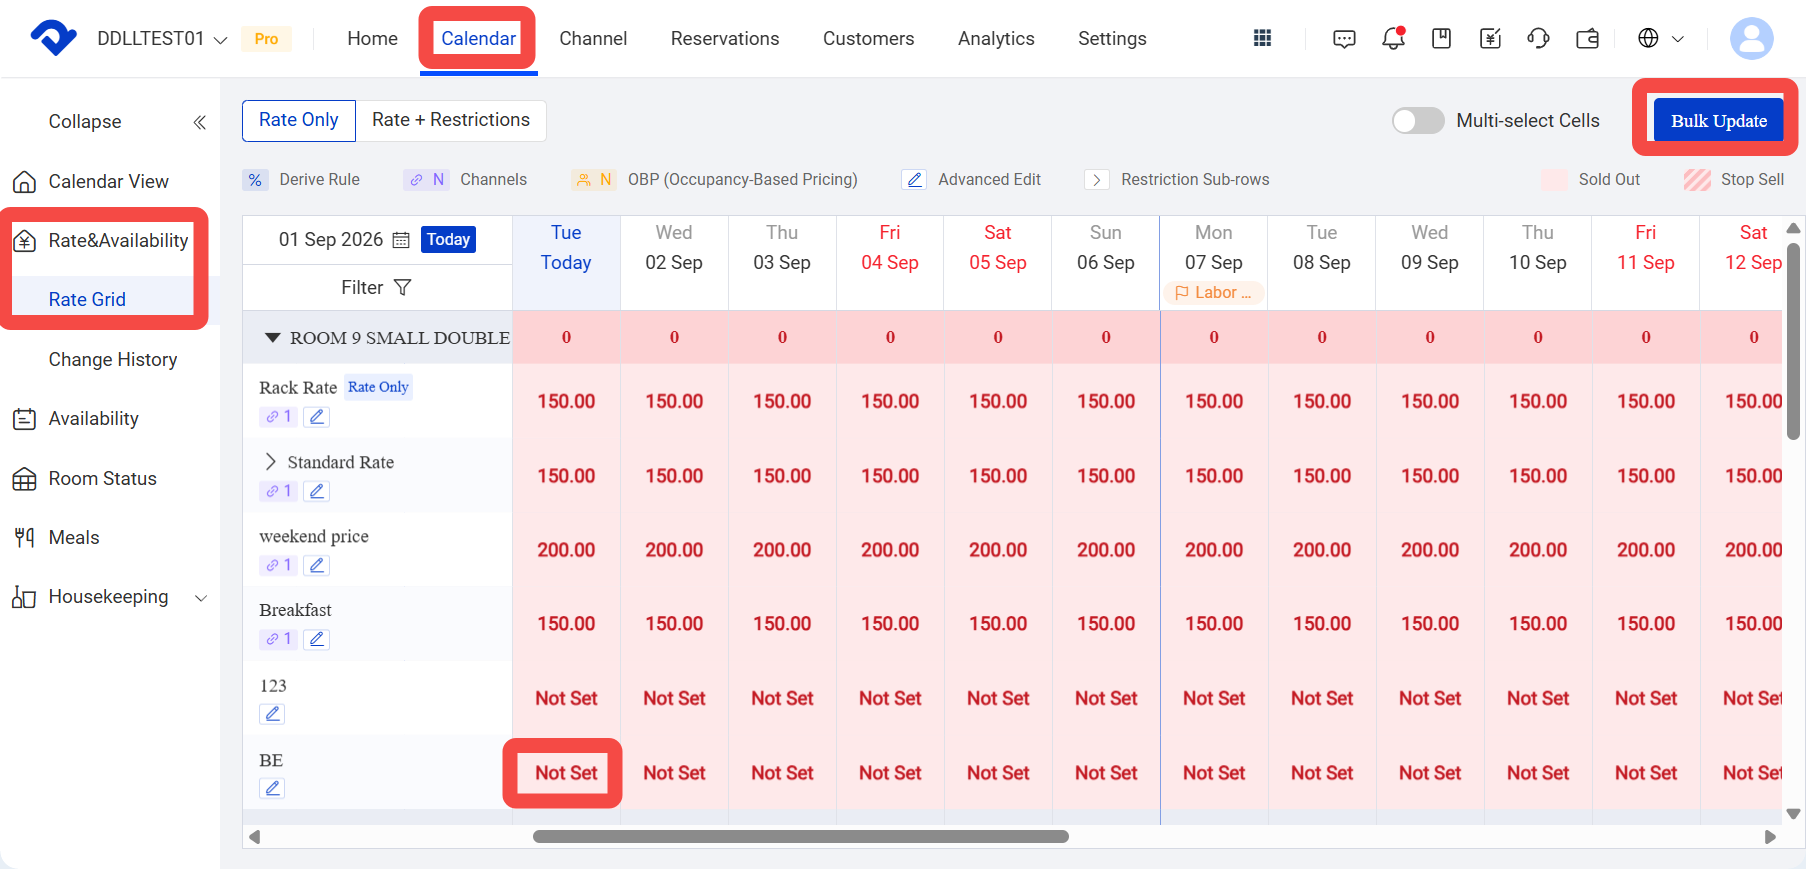This screenshot has height=869, width=1806.
Task: Open the language globe dropdown
Action: tap(1660, 38)
